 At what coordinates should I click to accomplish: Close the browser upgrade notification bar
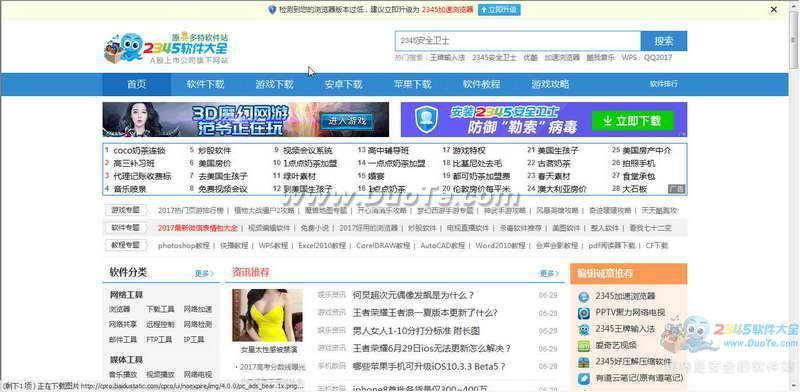(773, 9)
